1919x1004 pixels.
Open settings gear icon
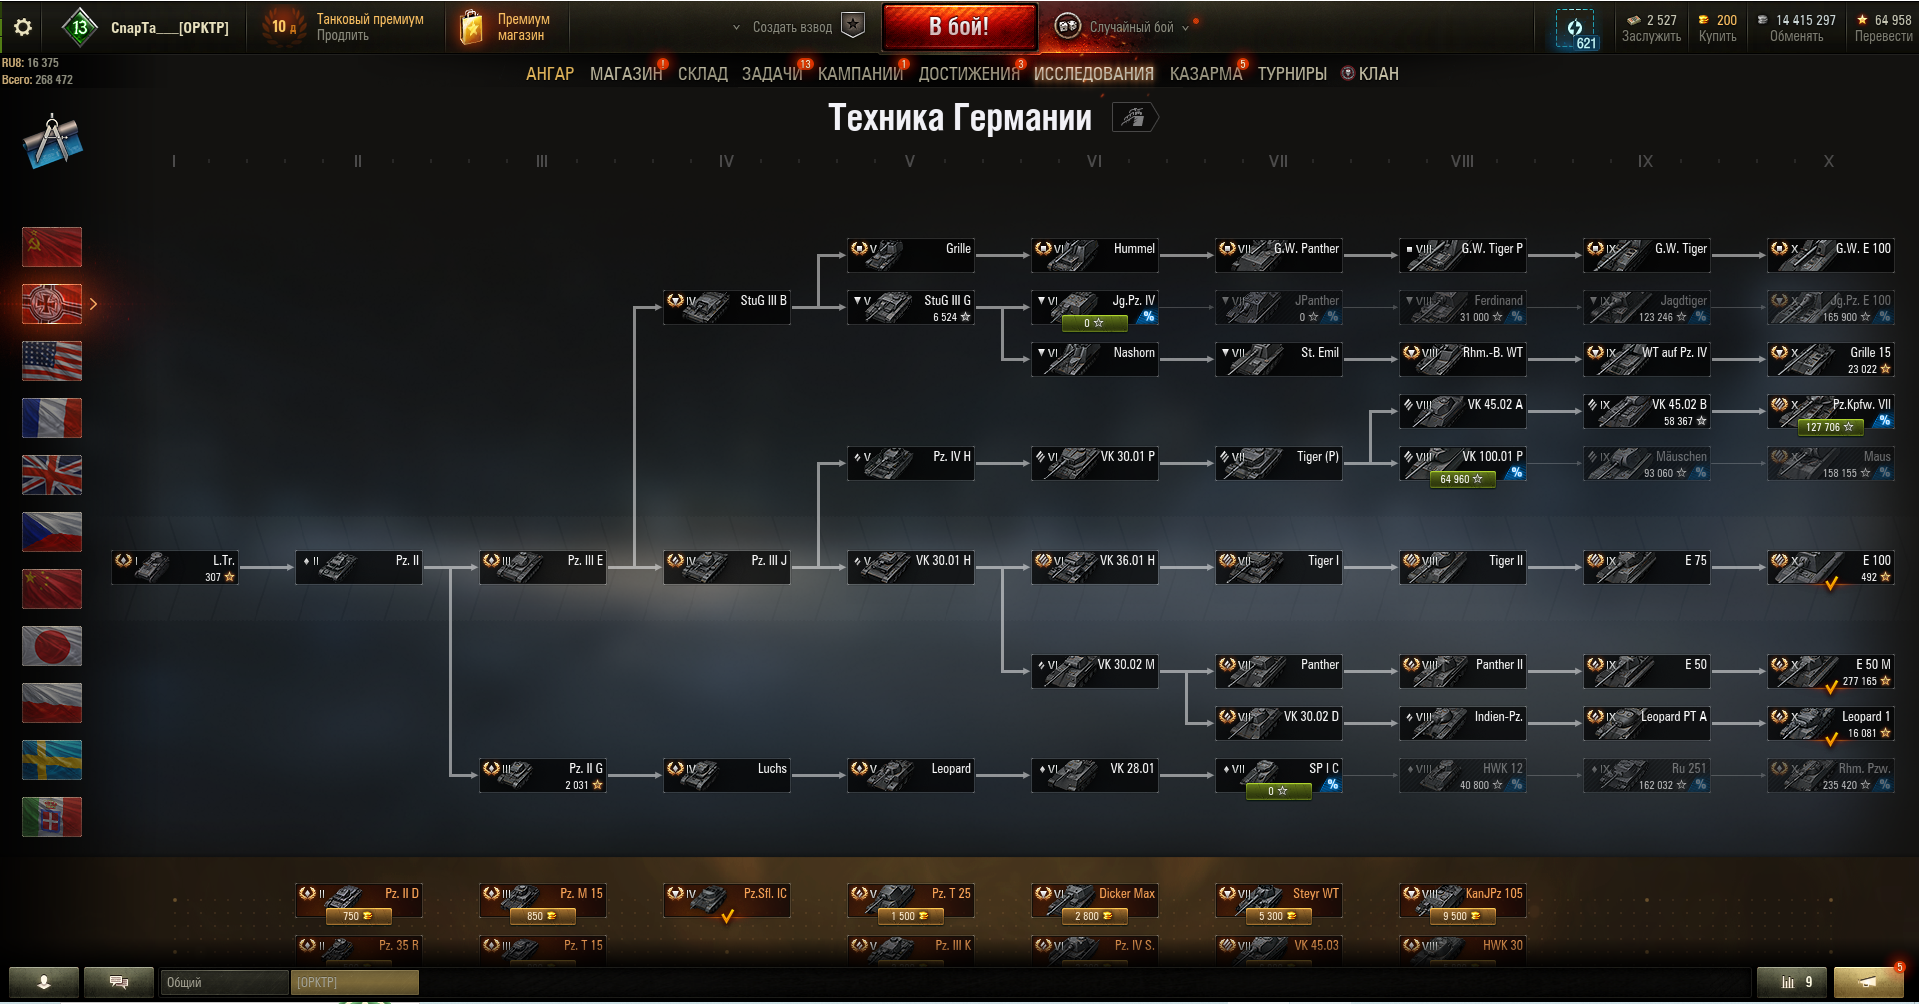tap(23, 27)
